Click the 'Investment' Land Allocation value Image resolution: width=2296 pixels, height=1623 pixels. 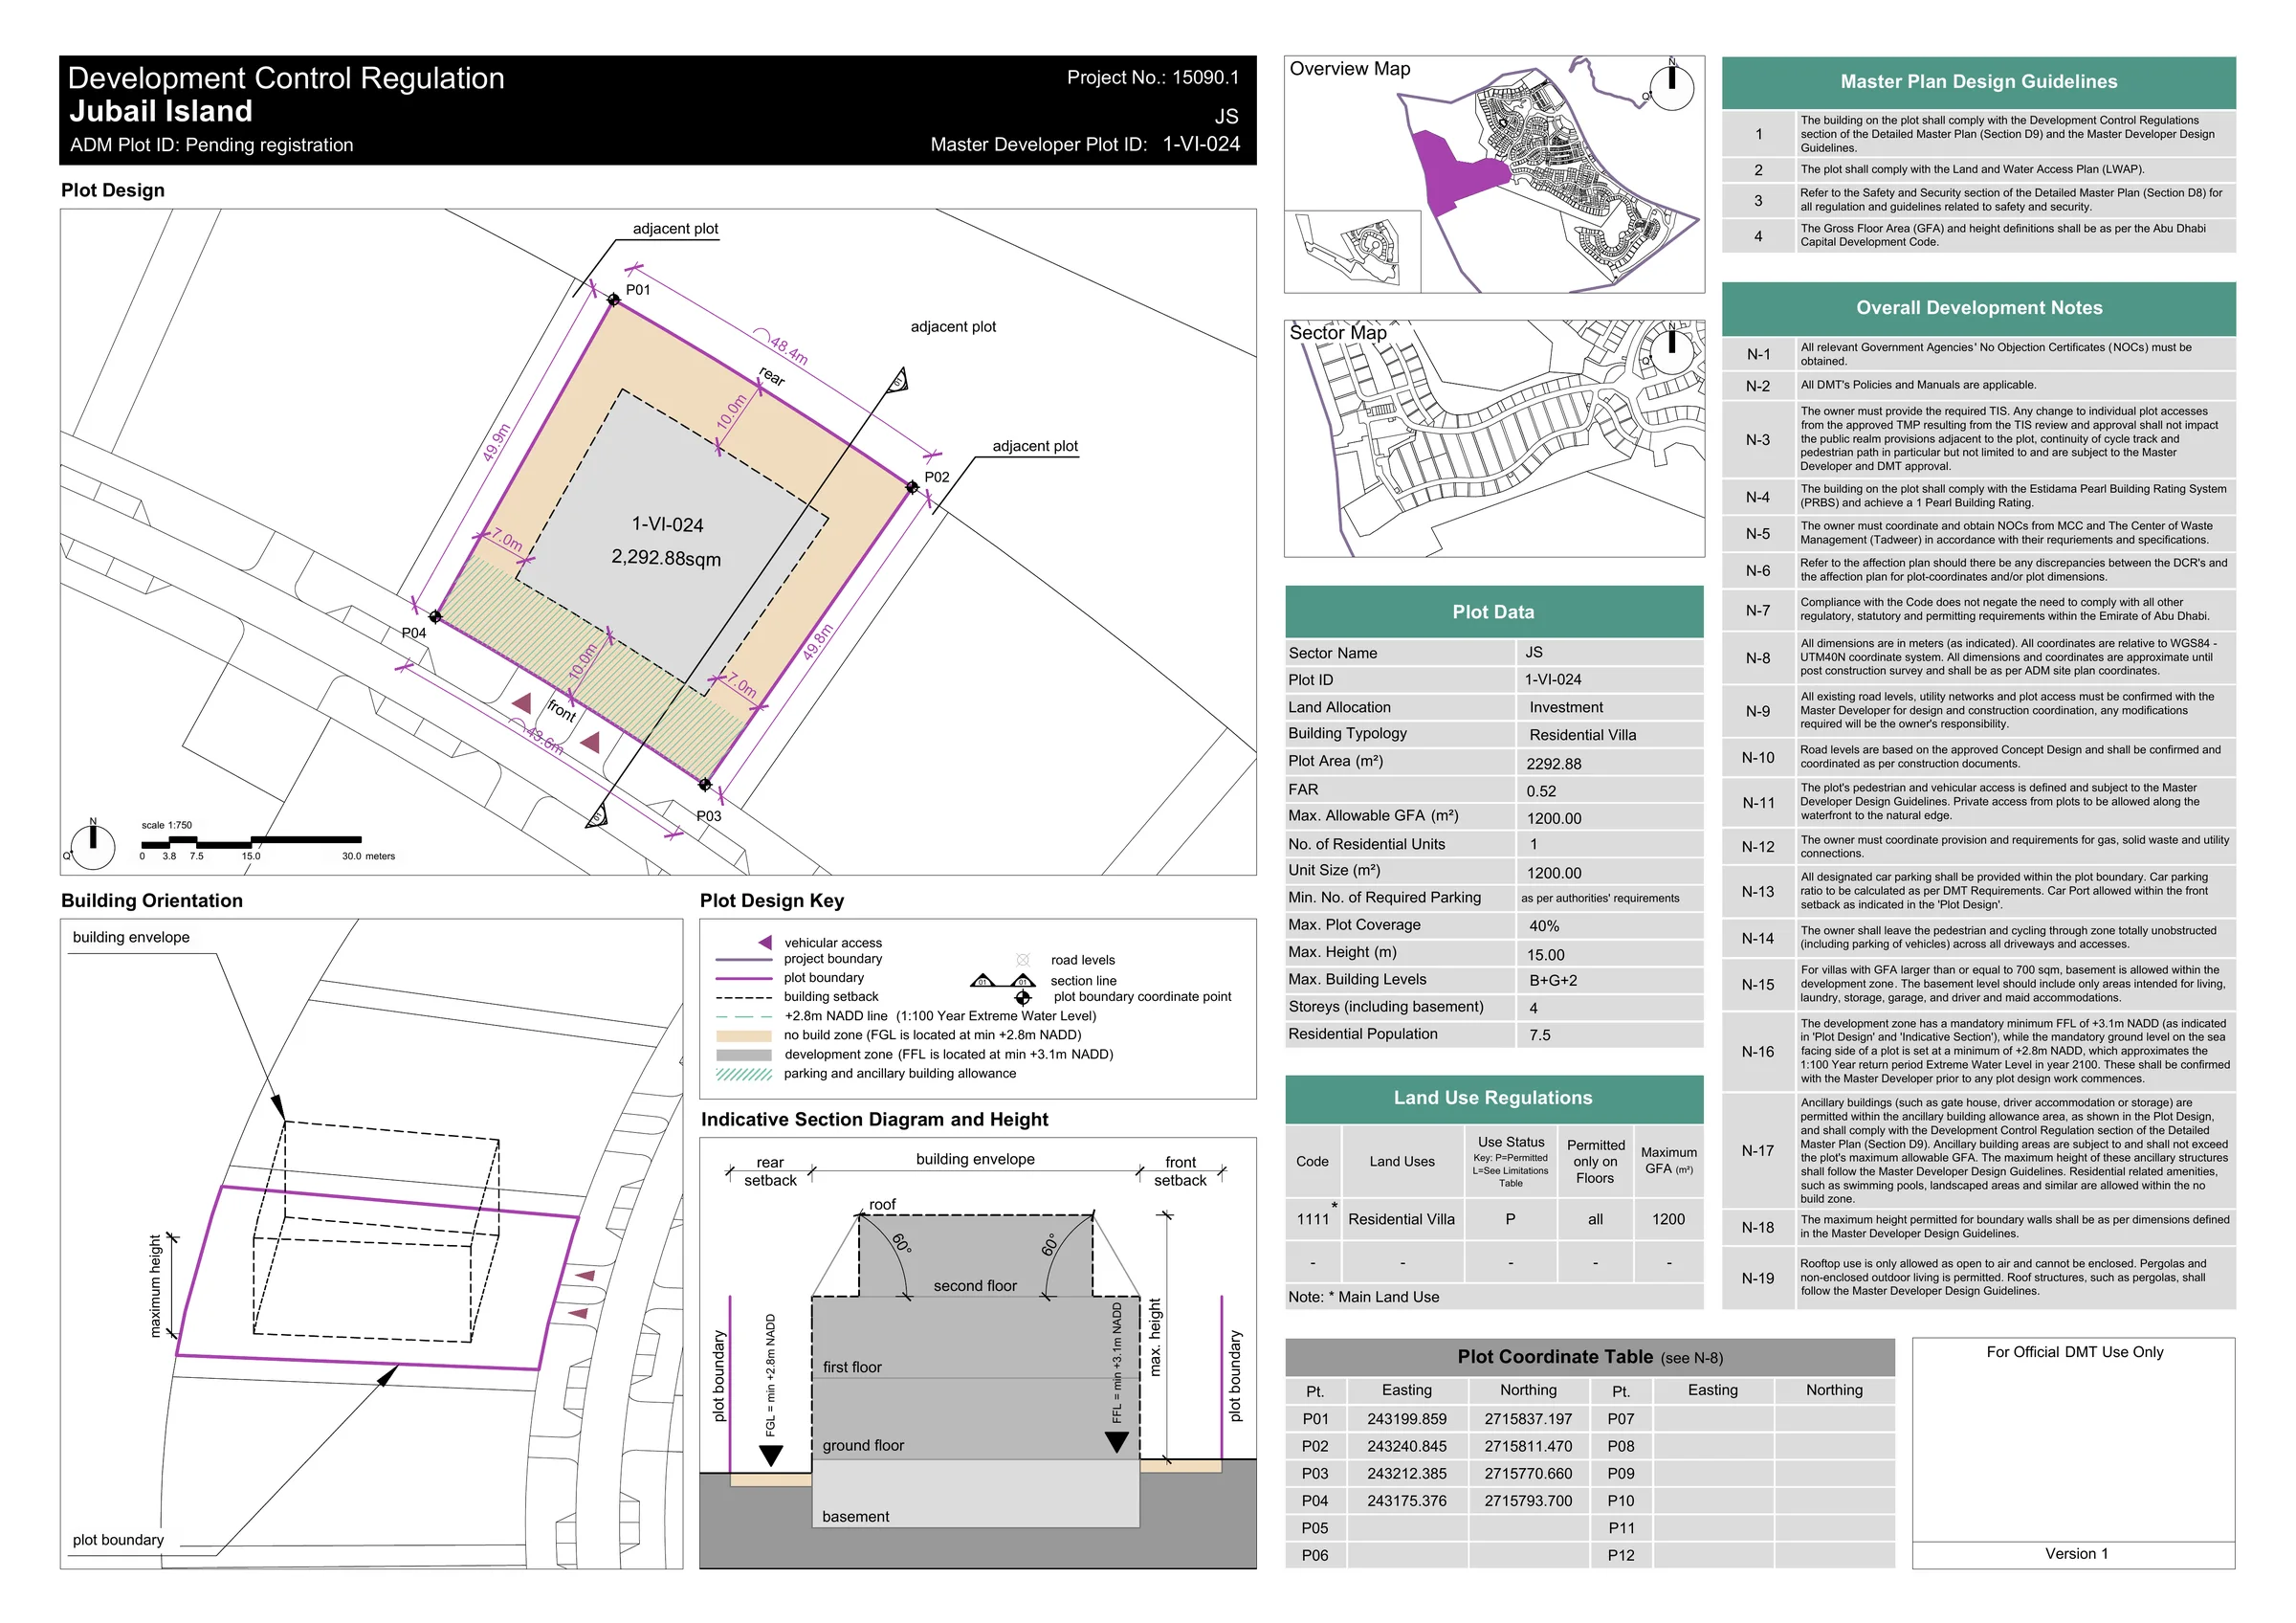coord(1565,707)
